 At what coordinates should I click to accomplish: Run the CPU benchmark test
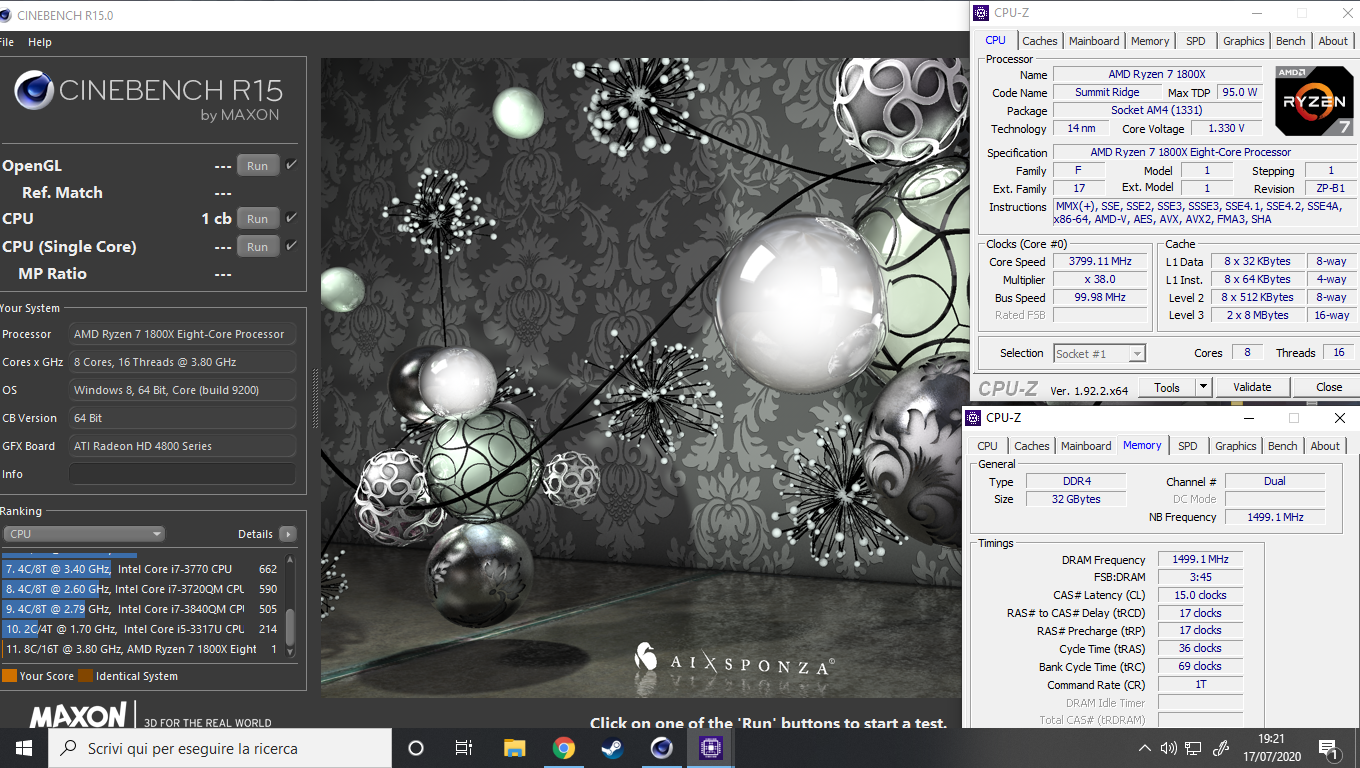pos(258,219)
